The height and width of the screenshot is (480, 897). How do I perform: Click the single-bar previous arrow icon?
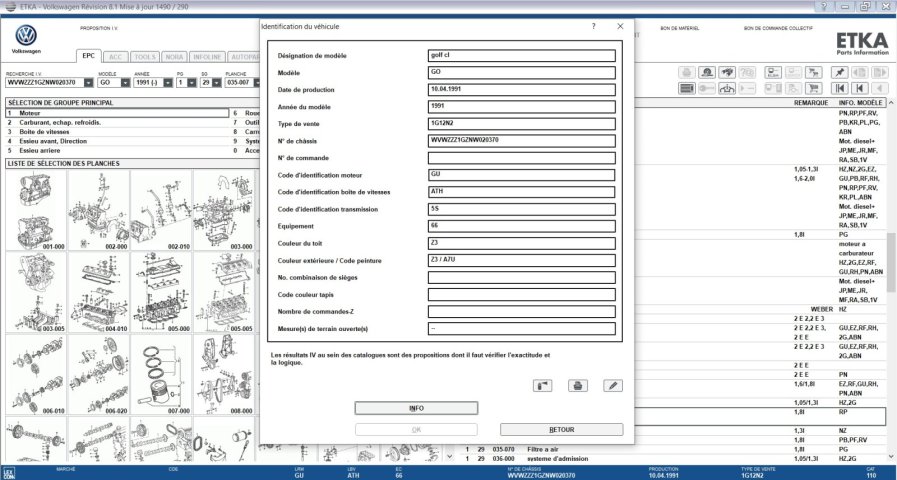[859, 88]
